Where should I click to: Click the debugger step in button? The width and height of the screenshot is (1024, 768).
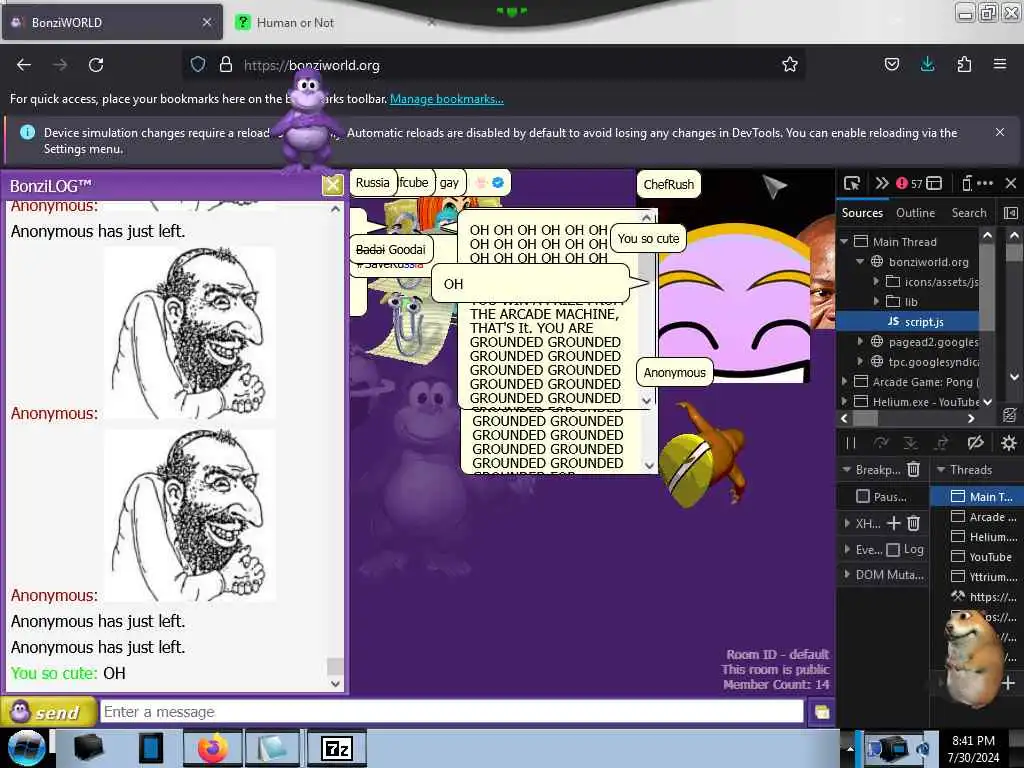click(x=910, y=443)
